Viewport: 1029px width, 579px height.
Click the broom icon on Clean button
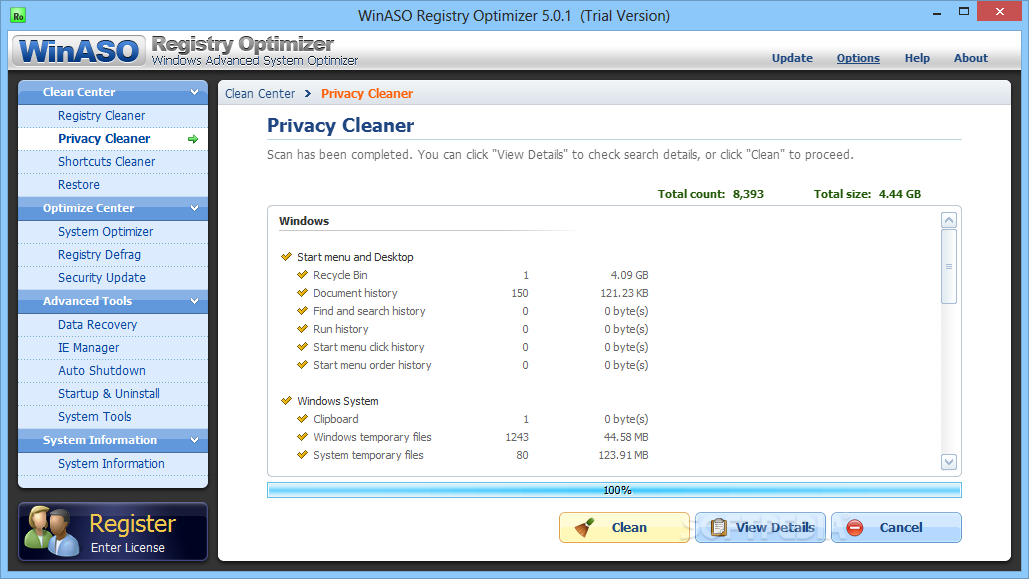click(584, 527)
